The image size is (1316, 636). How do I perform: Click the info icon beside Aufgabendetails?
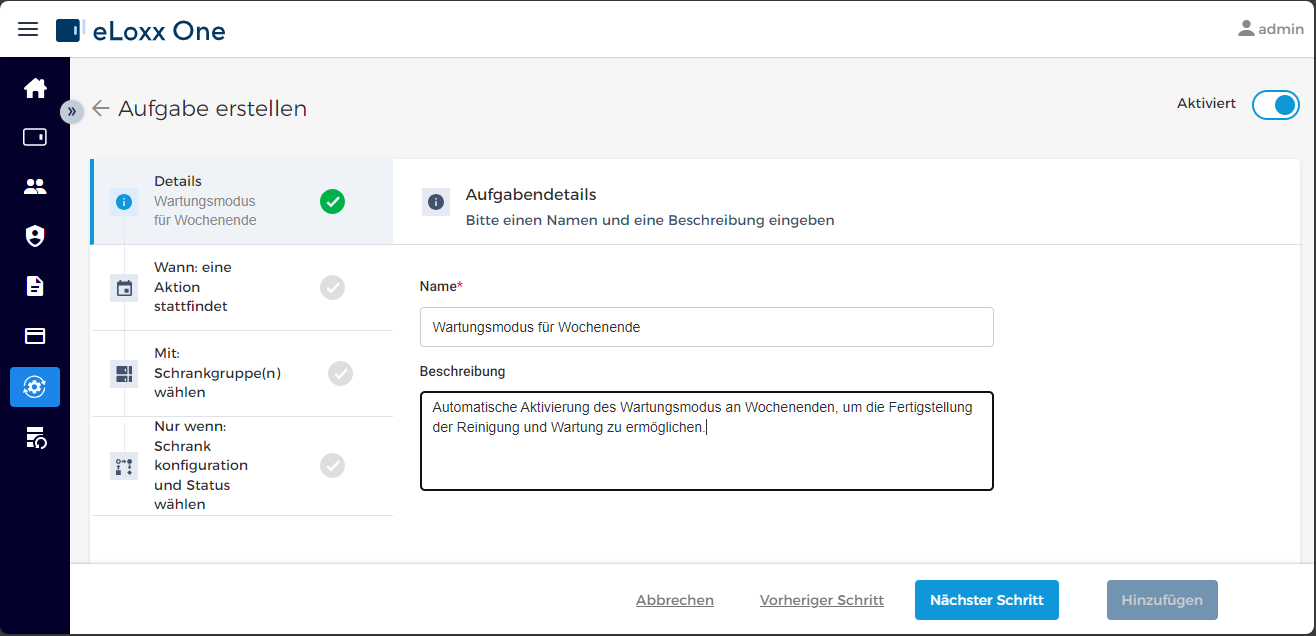click(436, 202)
